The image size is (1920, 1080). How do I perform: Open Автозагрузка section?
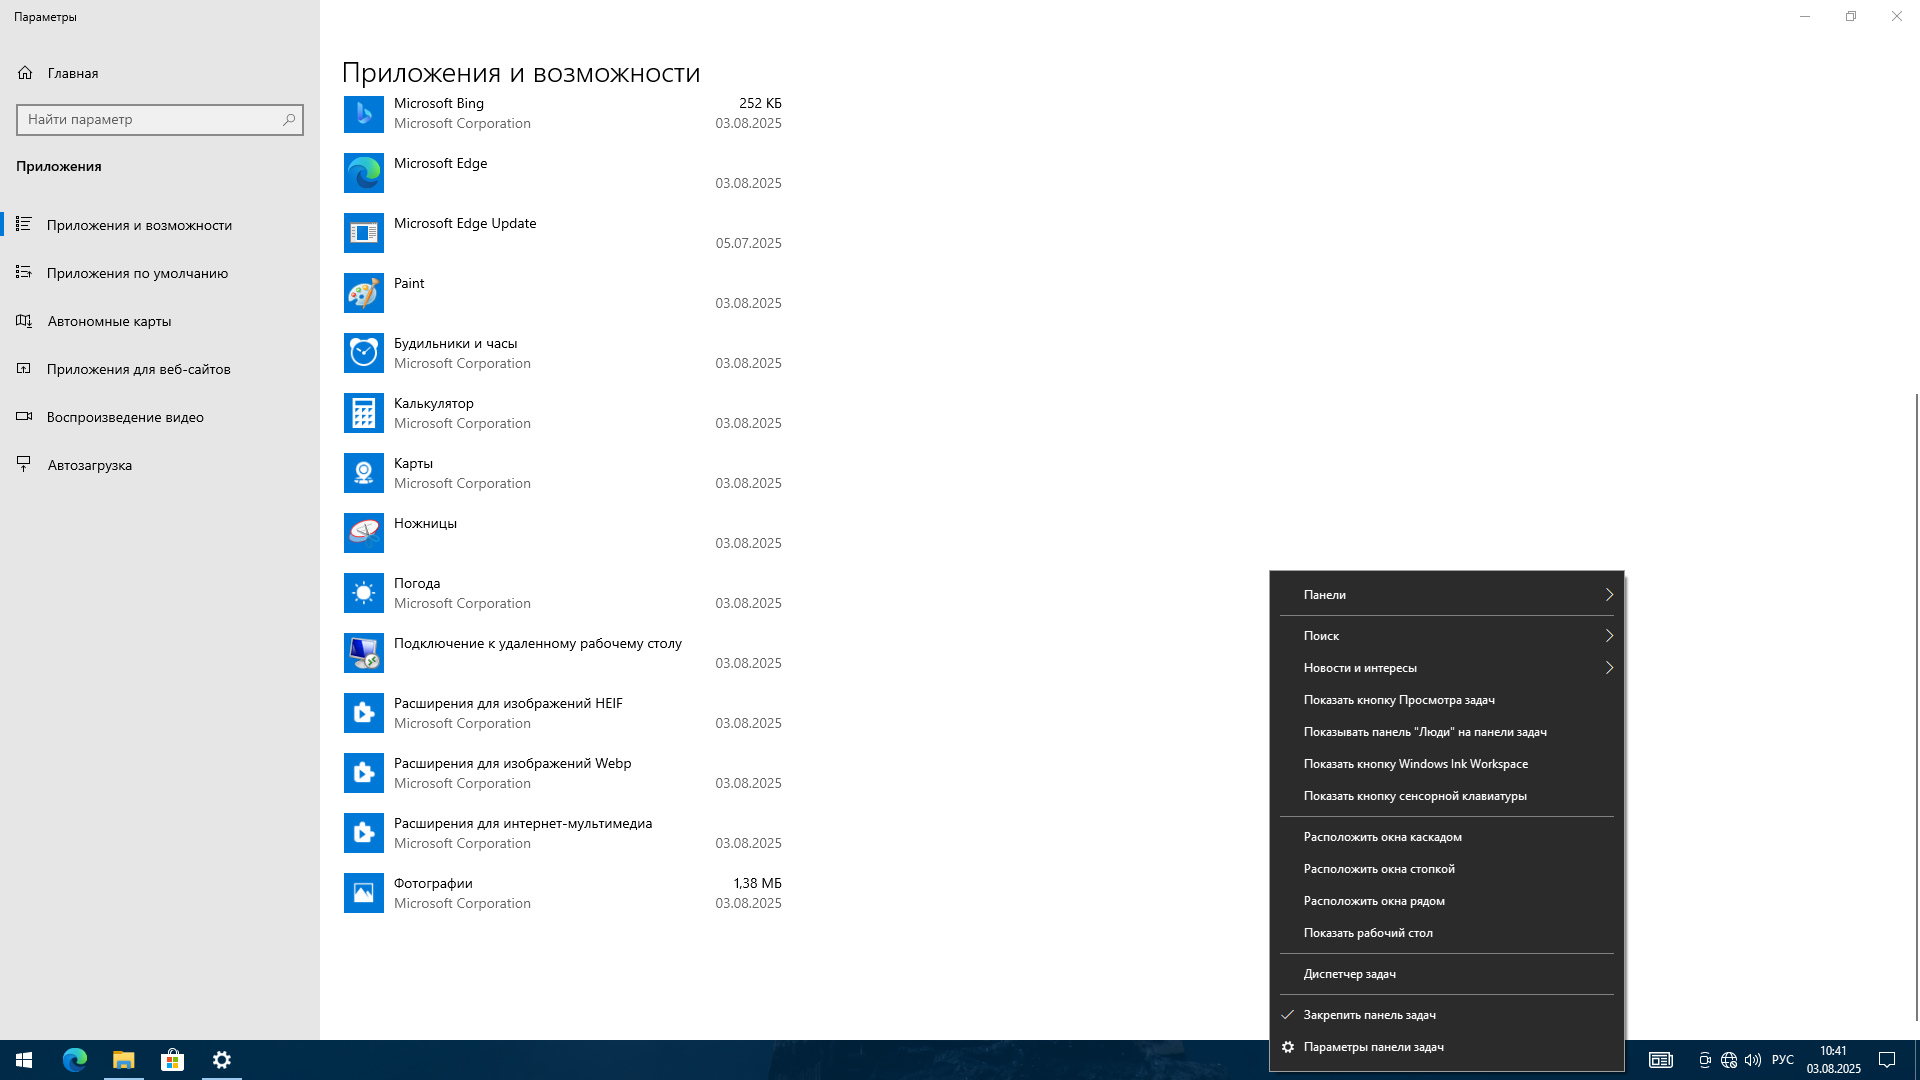coord(160,465)
